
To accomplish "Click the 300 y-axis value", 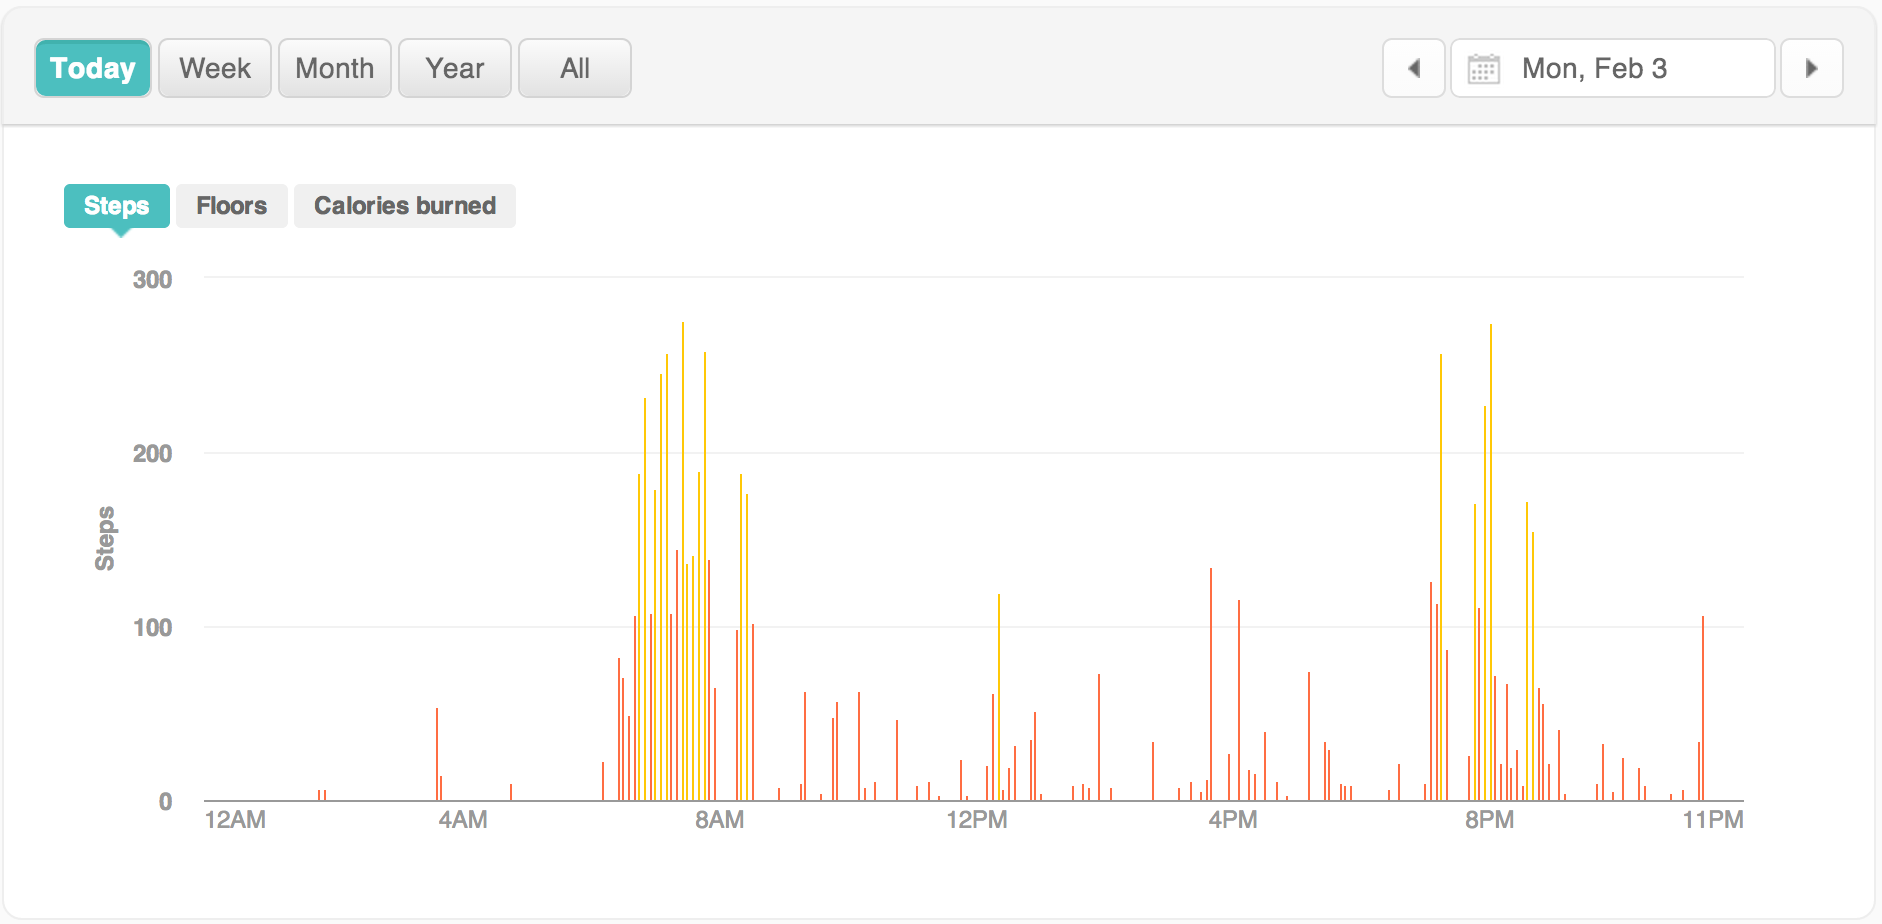I will pyautogui.click(x=152, y=280).
